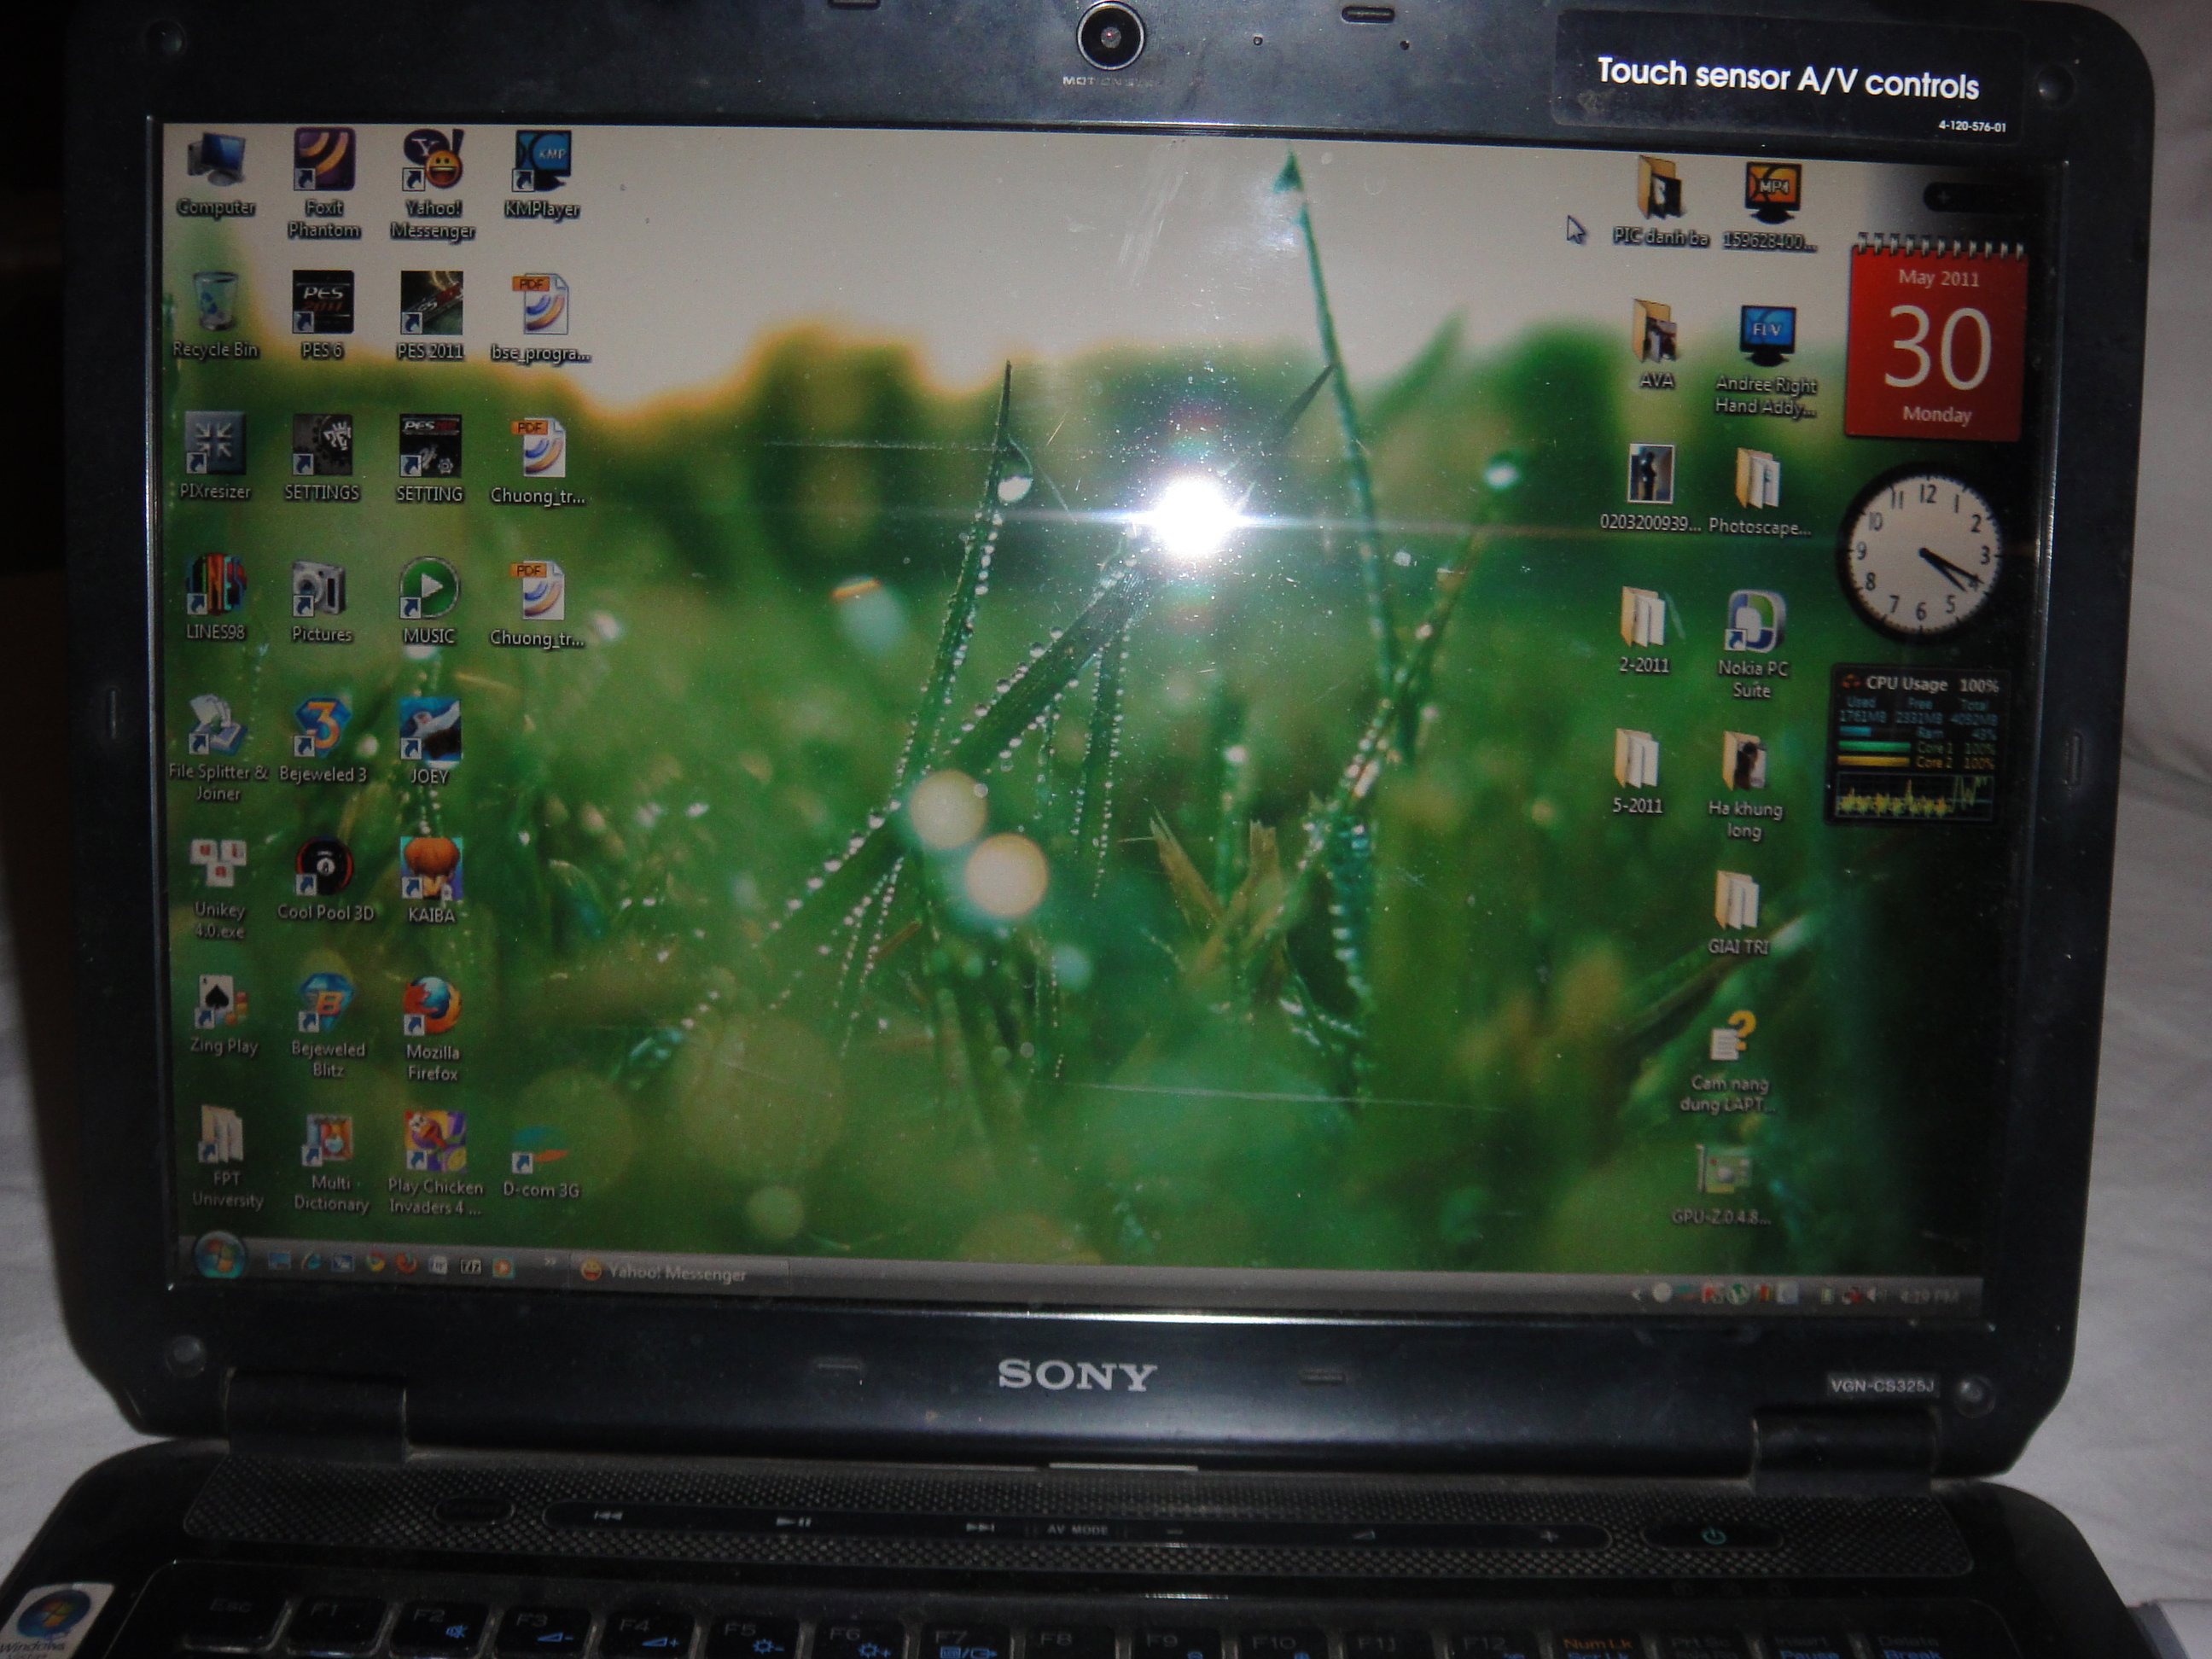
Task: Open the Computer desktop icon
Action: pyautogui.click(x=215, y=175)
